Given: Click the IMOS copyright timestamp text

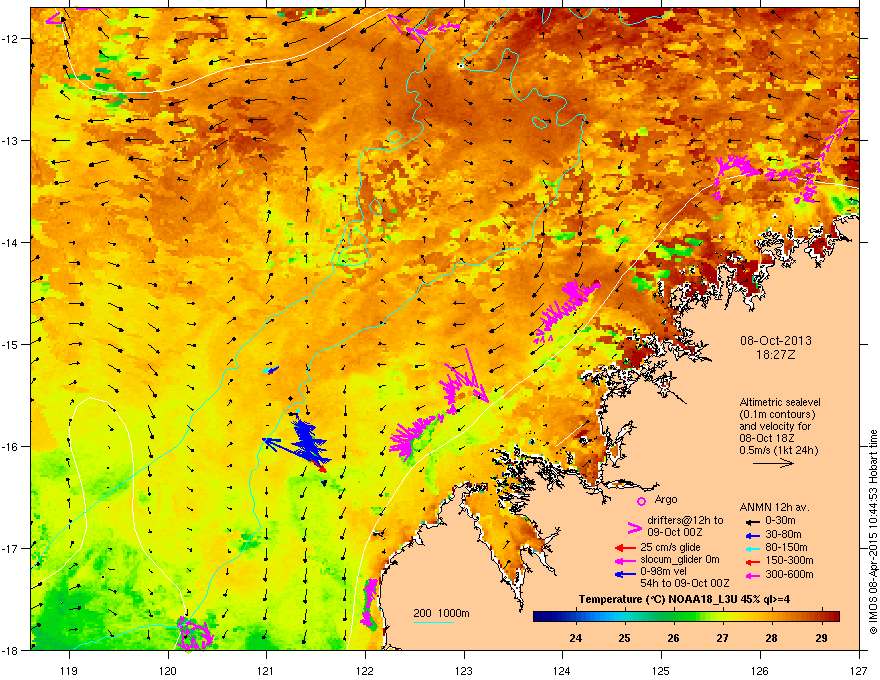Looking at the screenshot, I should click(x=873, y=532).
